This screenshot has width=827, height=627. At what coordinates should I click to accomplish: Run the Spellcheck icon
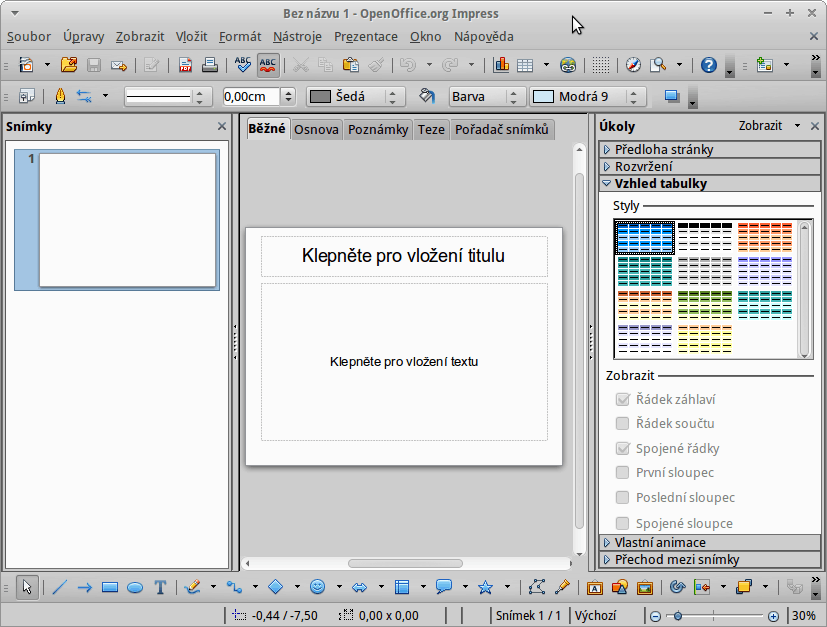tap(243, 65)
